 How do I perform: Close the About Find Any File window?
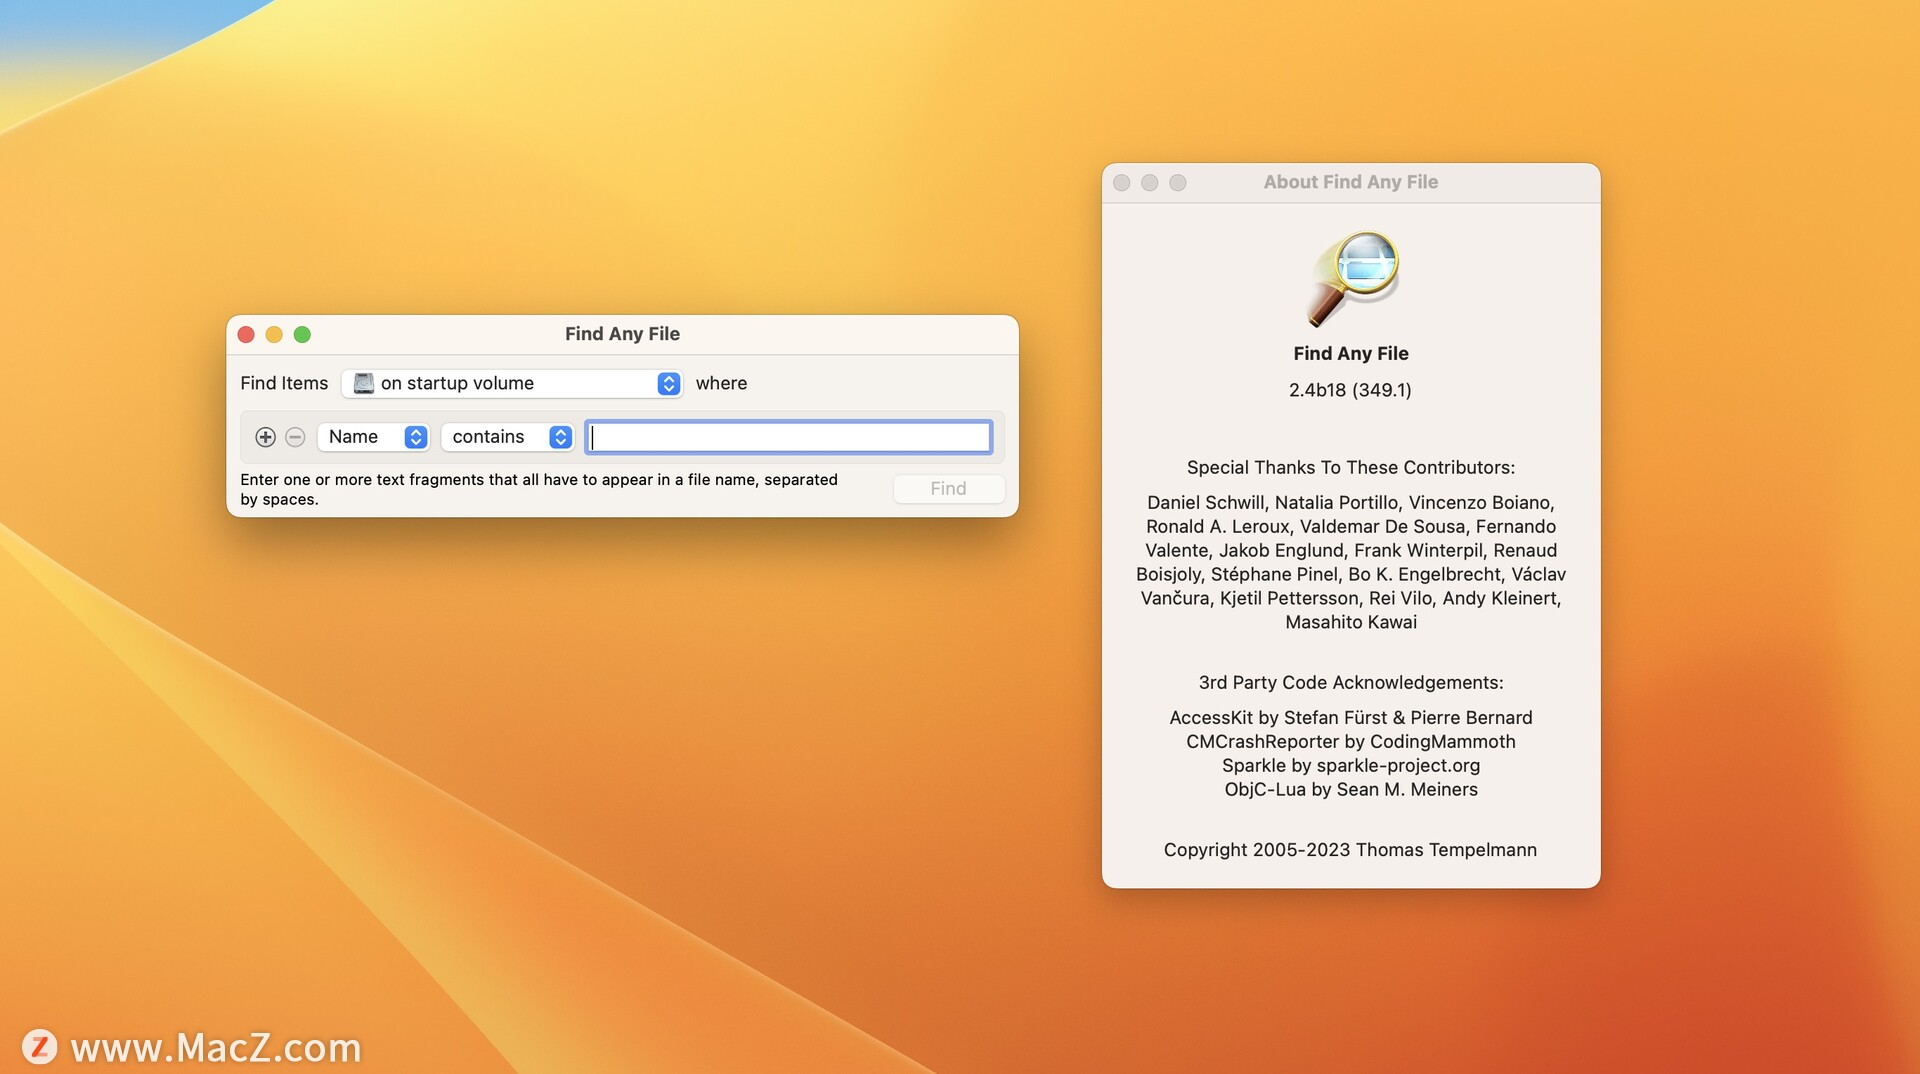(1122, 183)
